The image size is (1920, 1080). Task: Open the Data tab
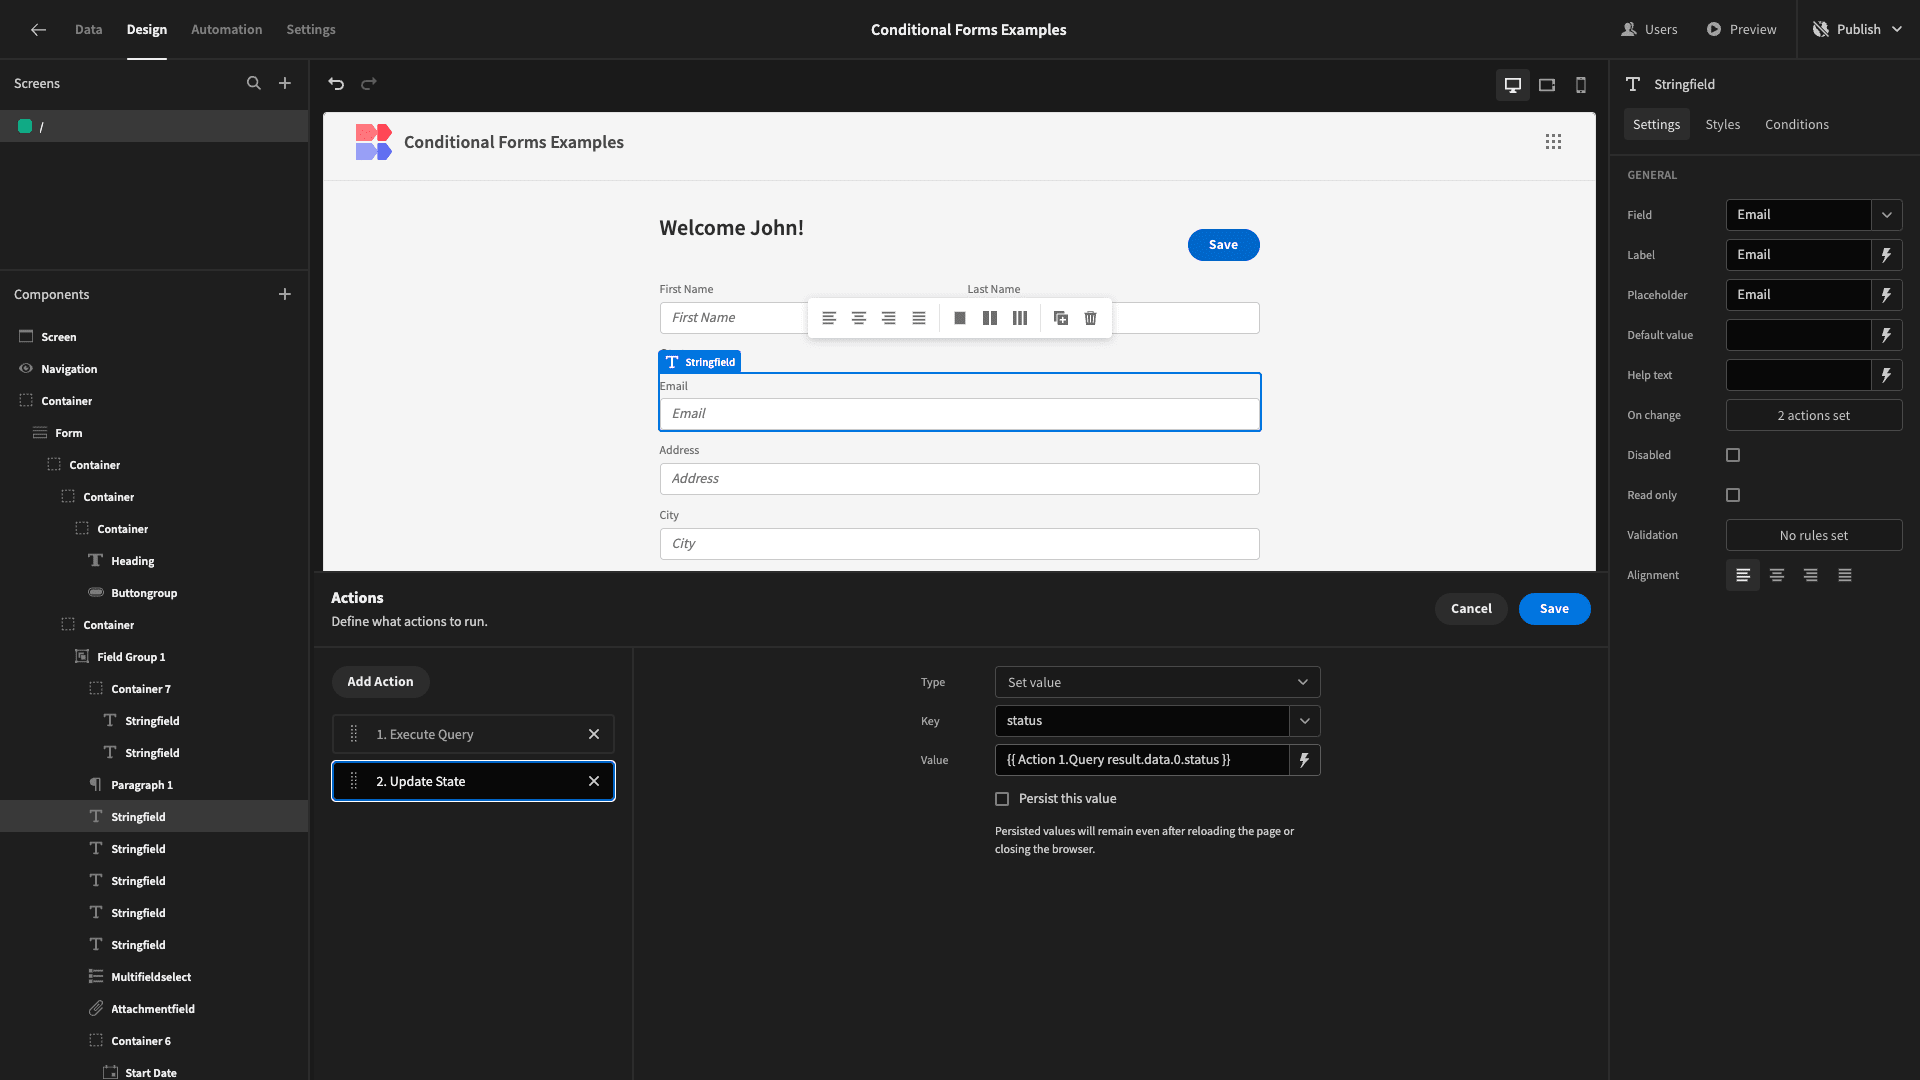[88, 30]
